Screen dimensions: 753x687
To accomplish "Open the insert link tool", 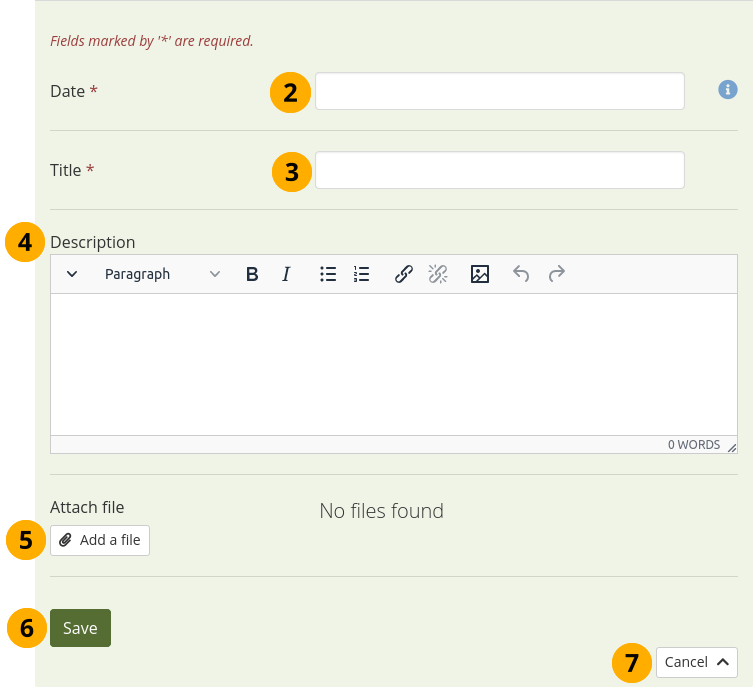I will tap(404, 274).
